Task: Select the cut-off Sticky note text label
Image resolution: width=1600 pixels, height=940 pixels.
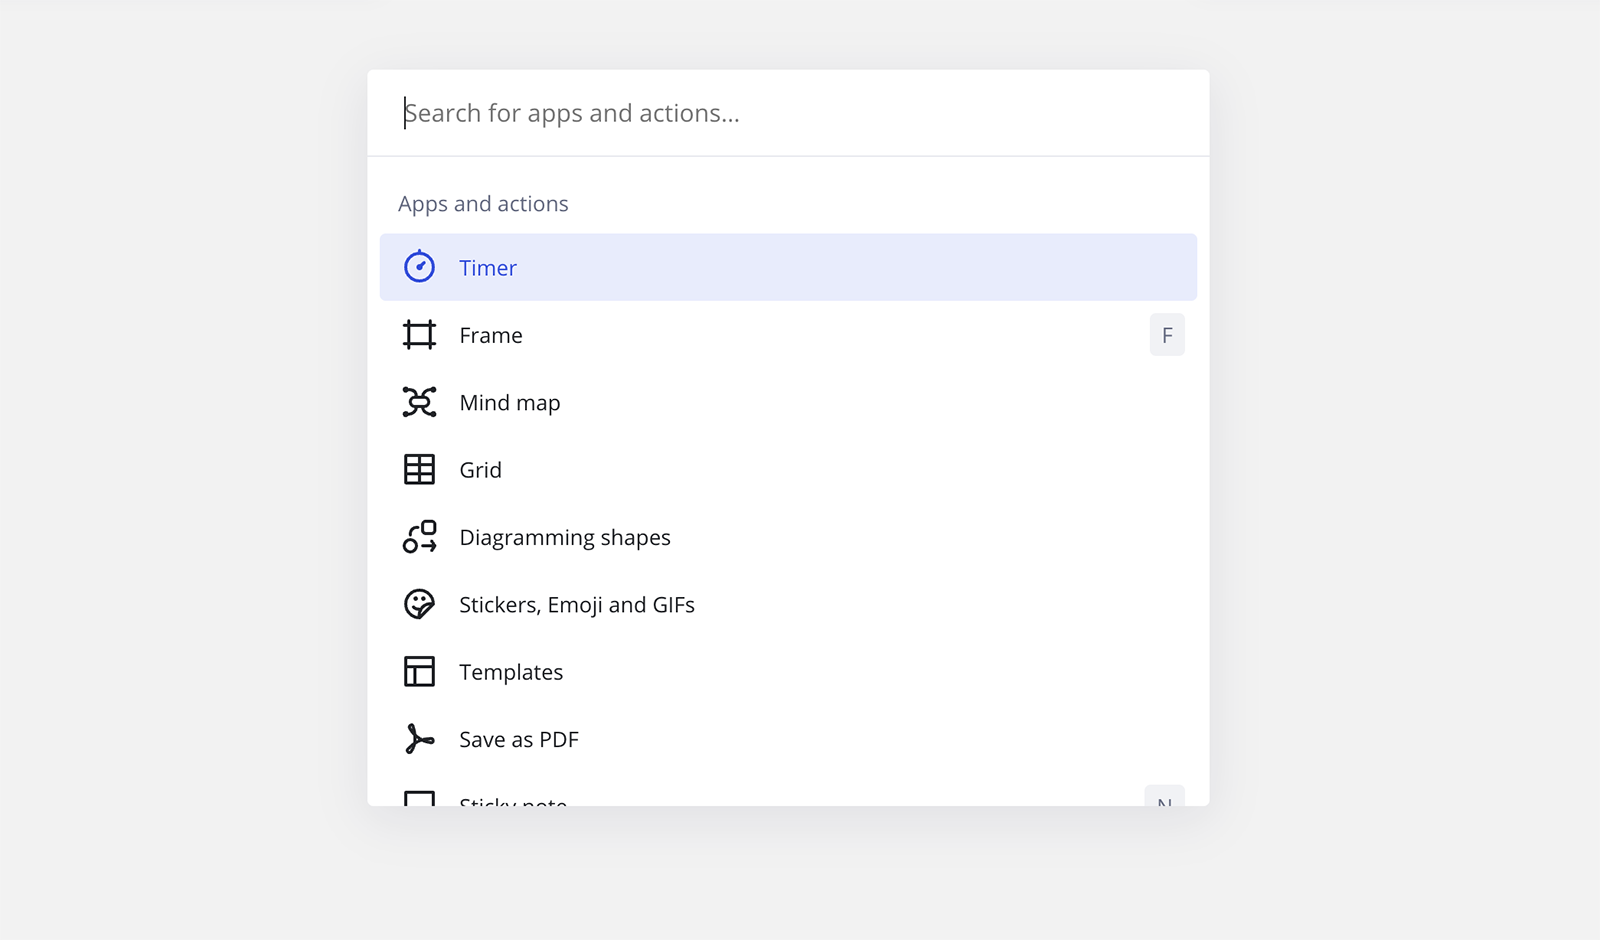Action: [x=513, y=800]
